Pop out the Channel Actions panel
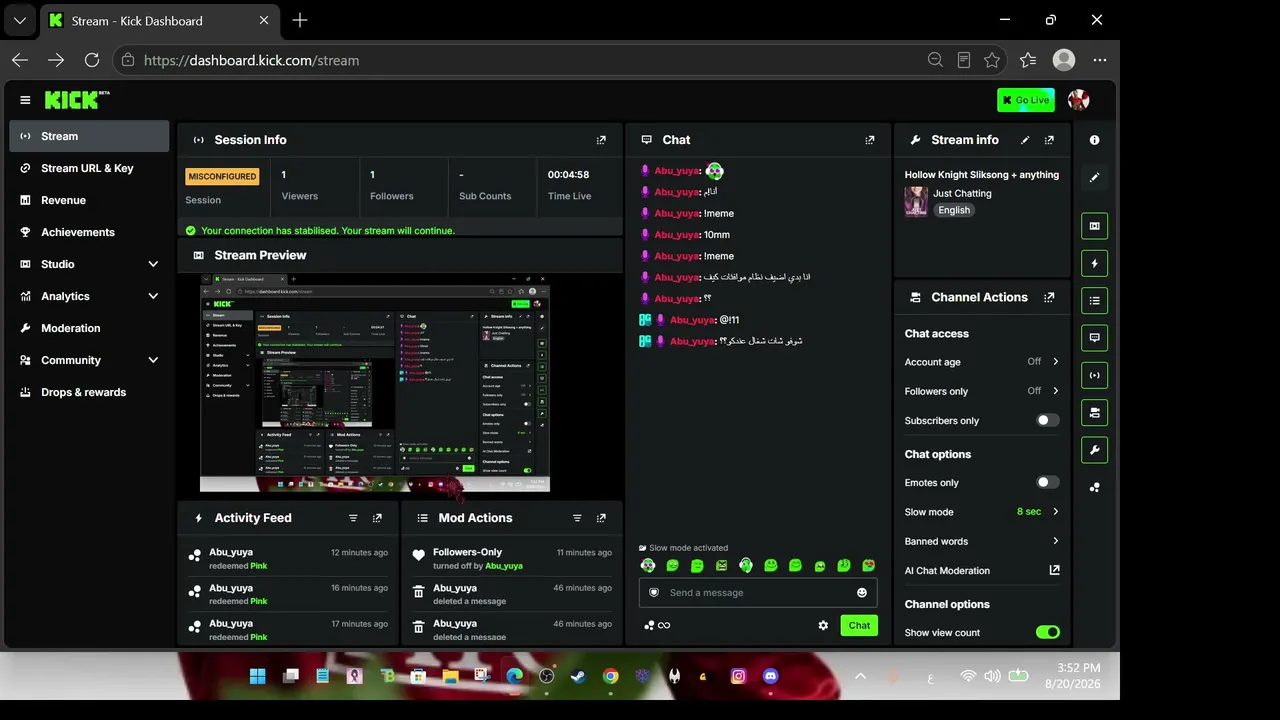This screenshot has height=720, width=1280. (x=1049, y=297)
